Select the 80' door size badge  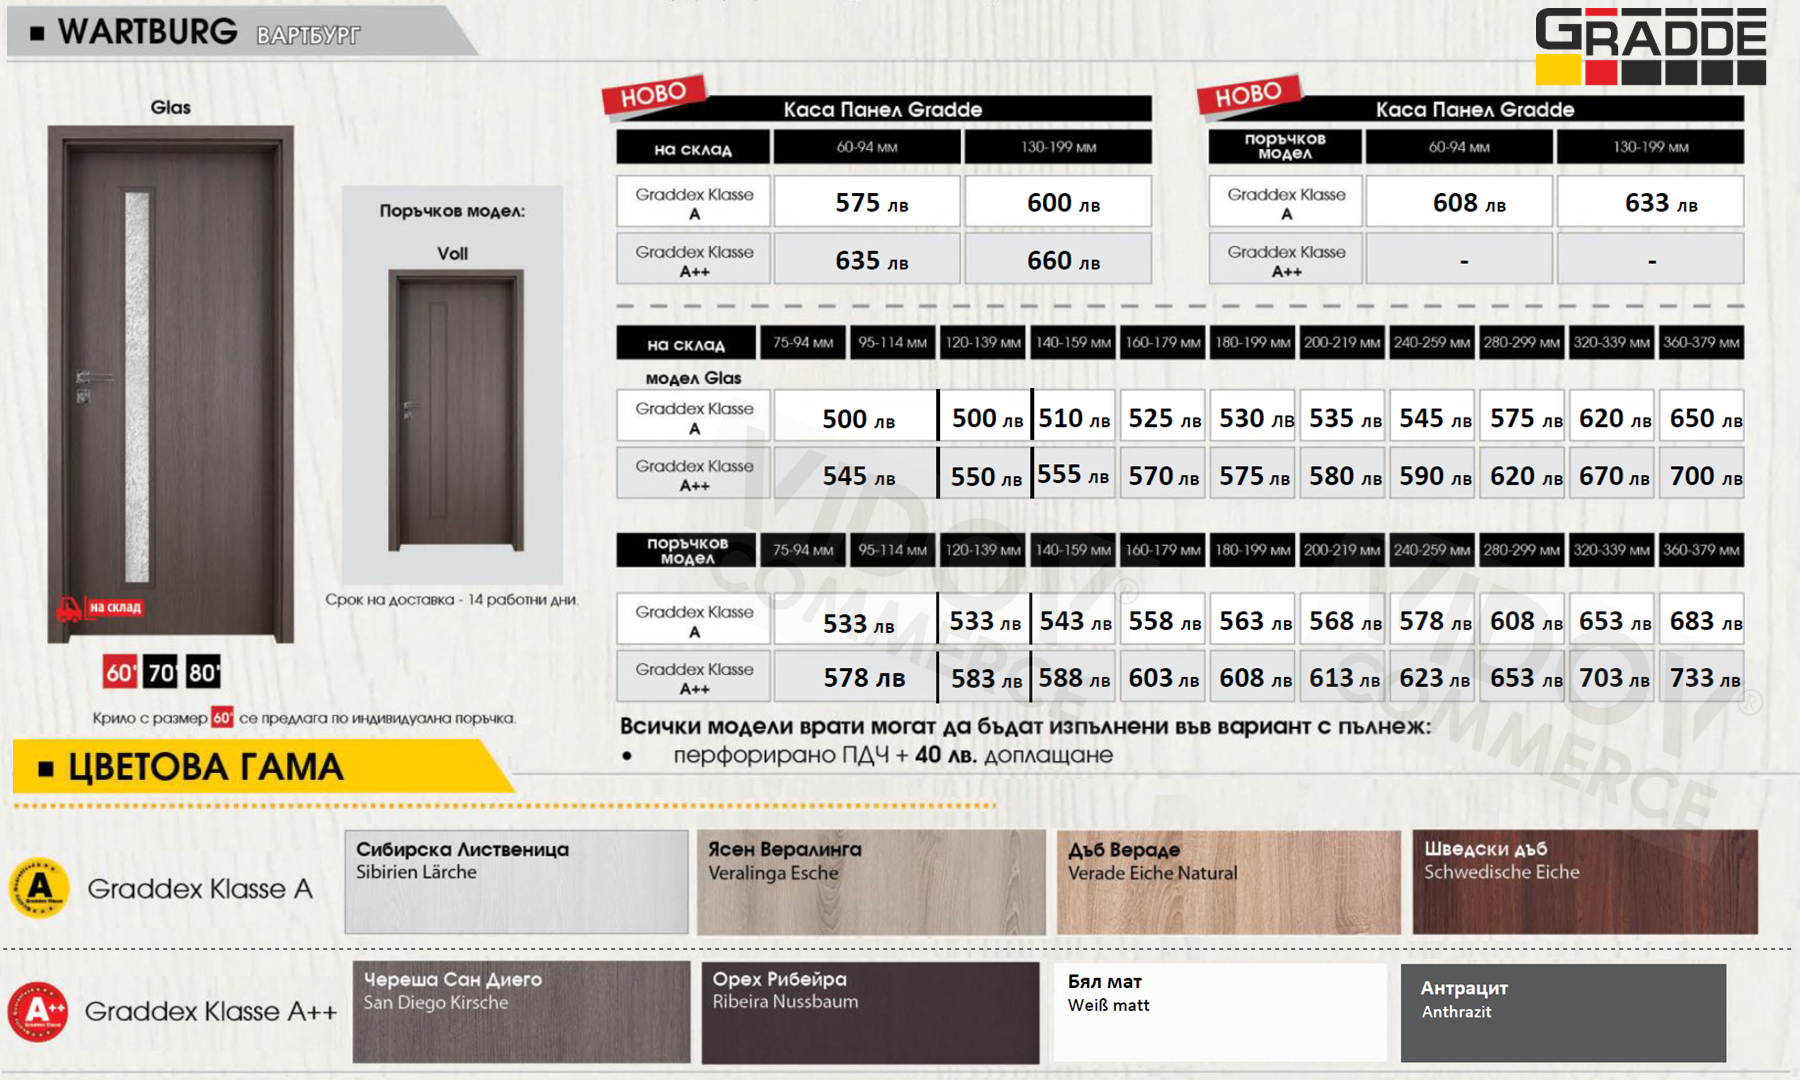pos(203,672)
